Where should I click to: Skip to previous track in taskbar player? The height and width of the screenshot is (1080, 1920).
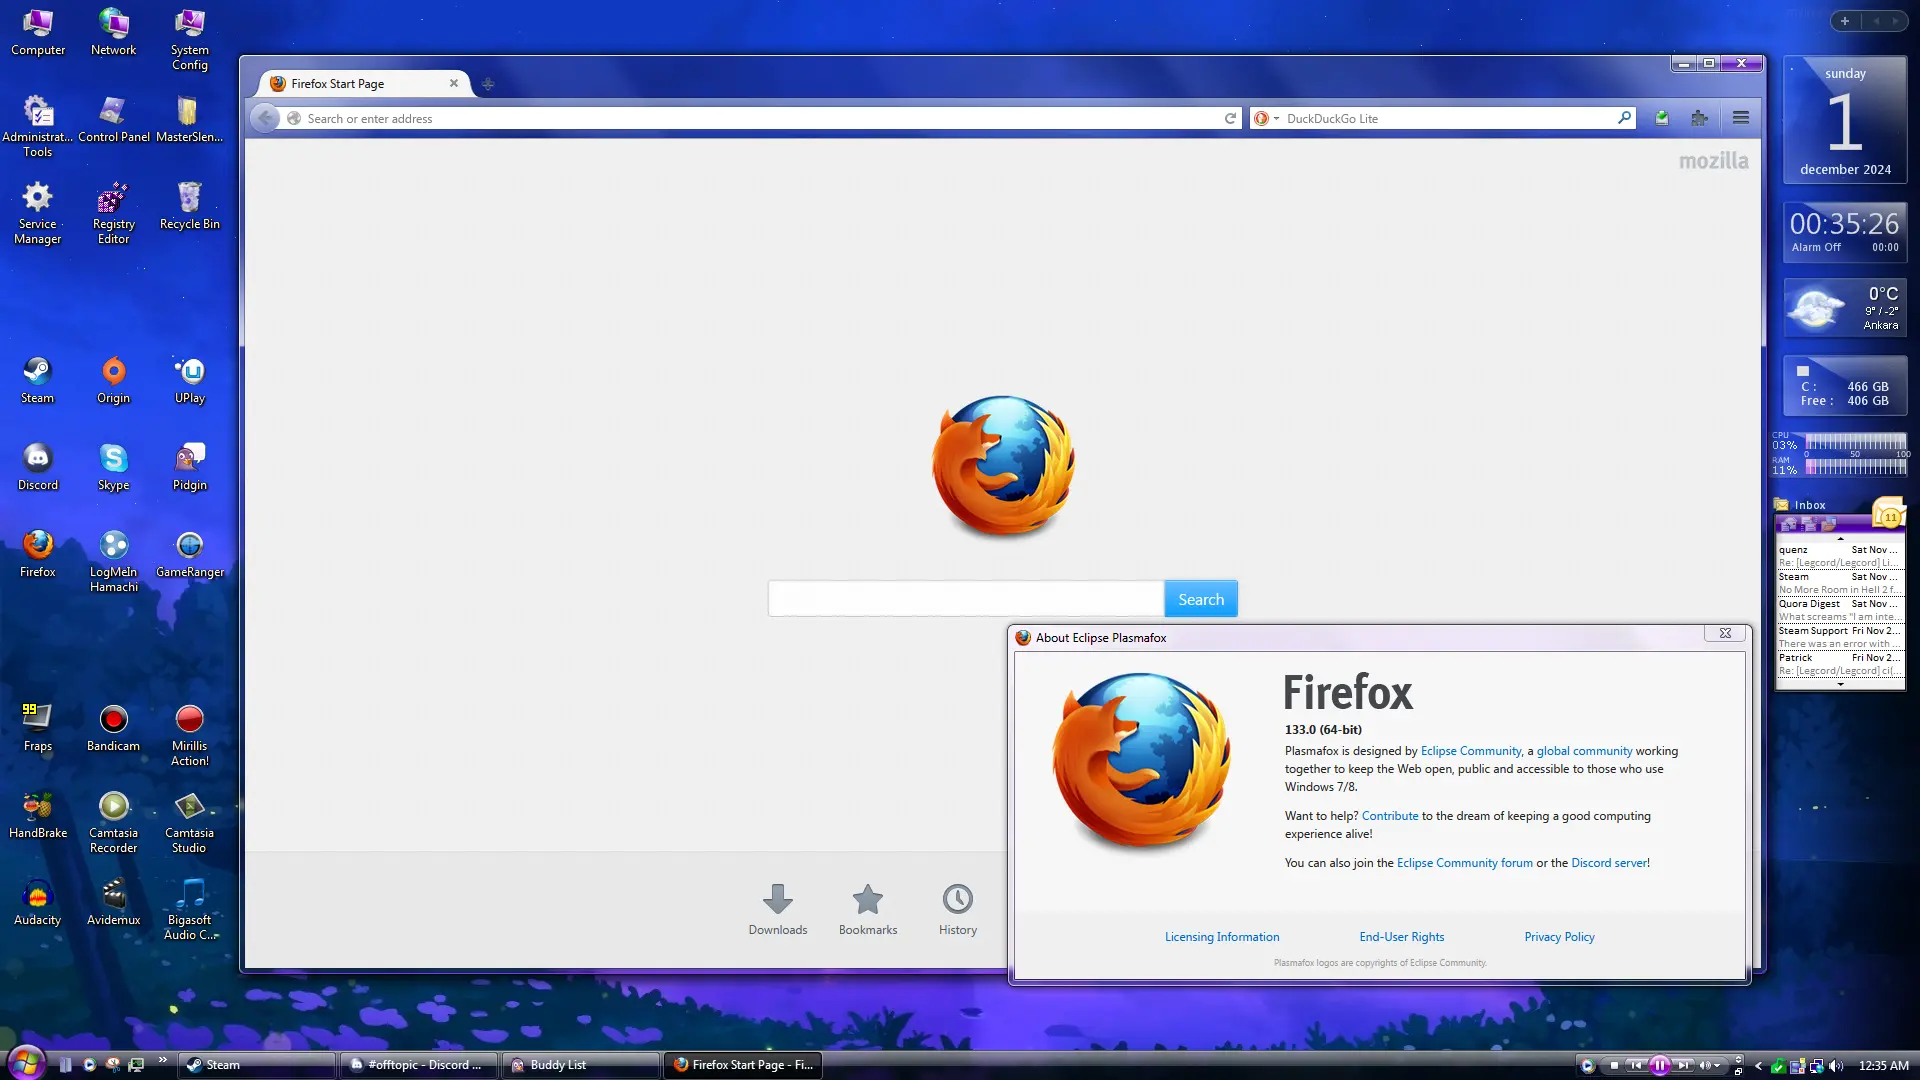[1636, 1065]
